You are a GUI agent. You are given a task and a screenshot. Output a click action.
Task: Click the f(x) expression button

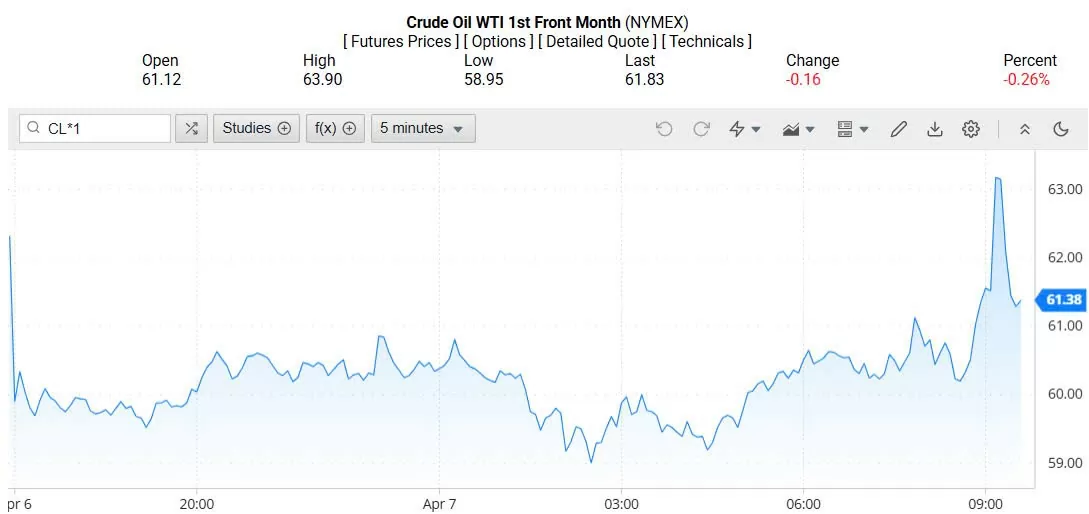click(335, 128)
